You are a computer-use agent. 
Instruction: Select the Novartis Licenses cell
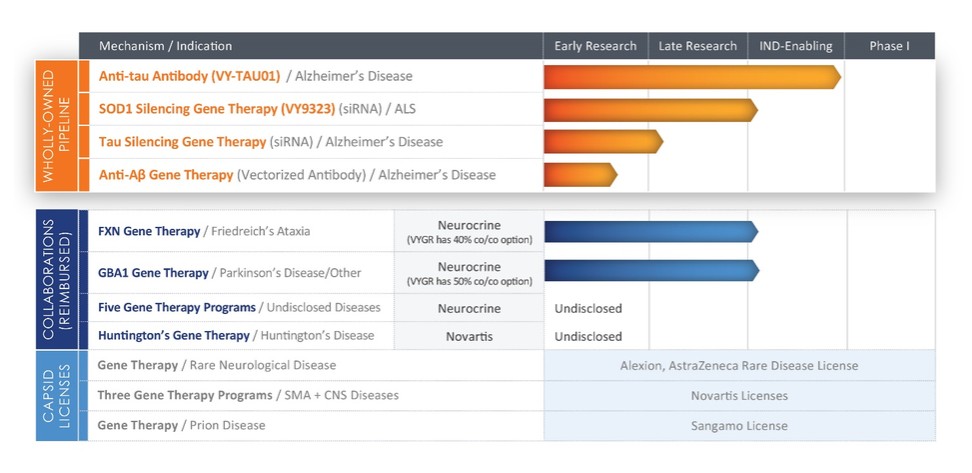[x=739, y=396]
